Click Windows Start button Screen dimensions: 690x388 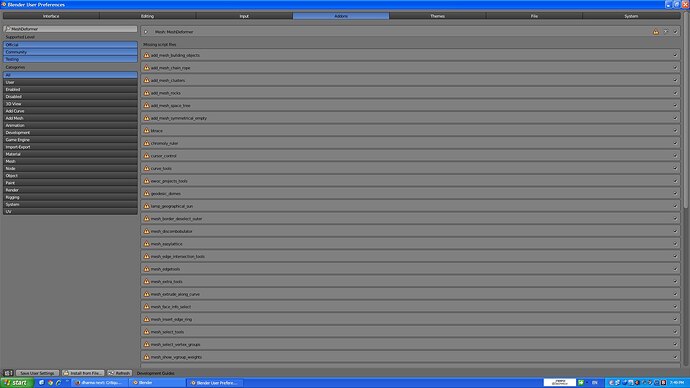point(16,383)
